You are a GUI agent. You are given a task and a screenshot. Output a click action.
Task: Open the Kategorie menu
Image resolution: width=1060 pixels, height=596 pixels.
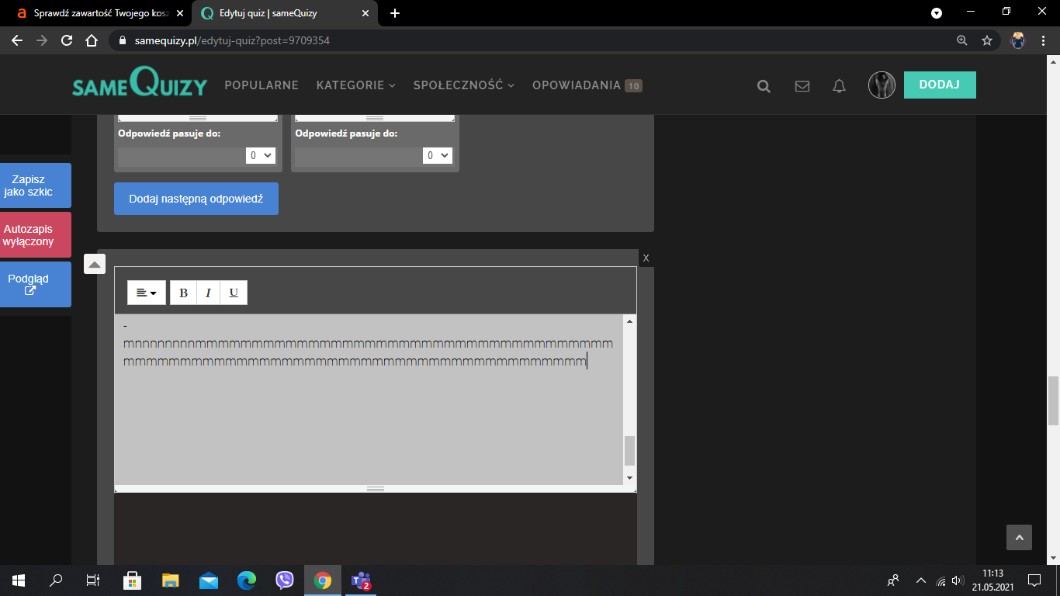(355, 86)
